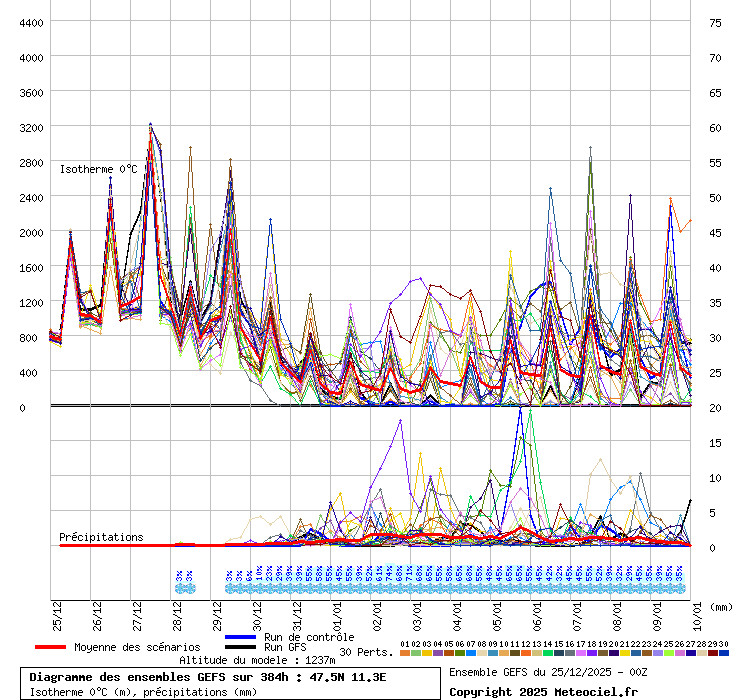The height and width of the screenshot is (700, 740).
Task: Click the snow risk icon labeled 61%
Action: pyautogui.click(x=379, y=588)
